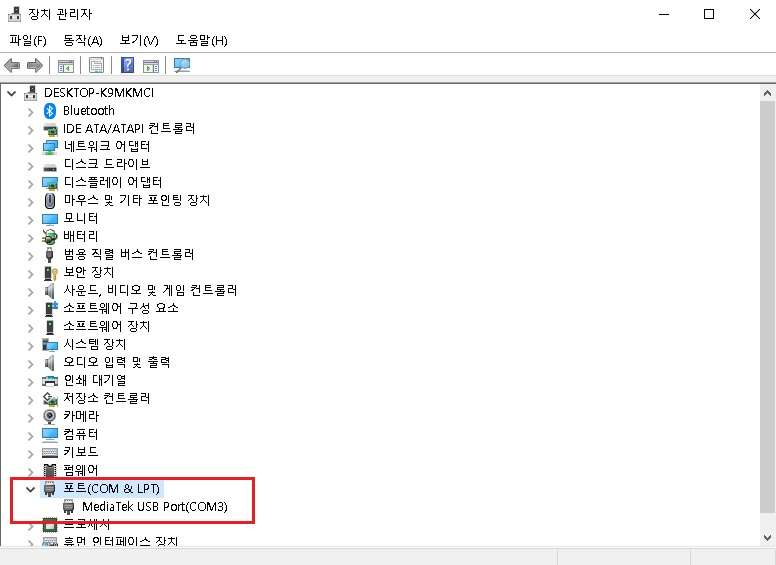This screenshot has width=776, height=565.
Task: Expand the 네트워크 어댑터 node
Action: 30,147
